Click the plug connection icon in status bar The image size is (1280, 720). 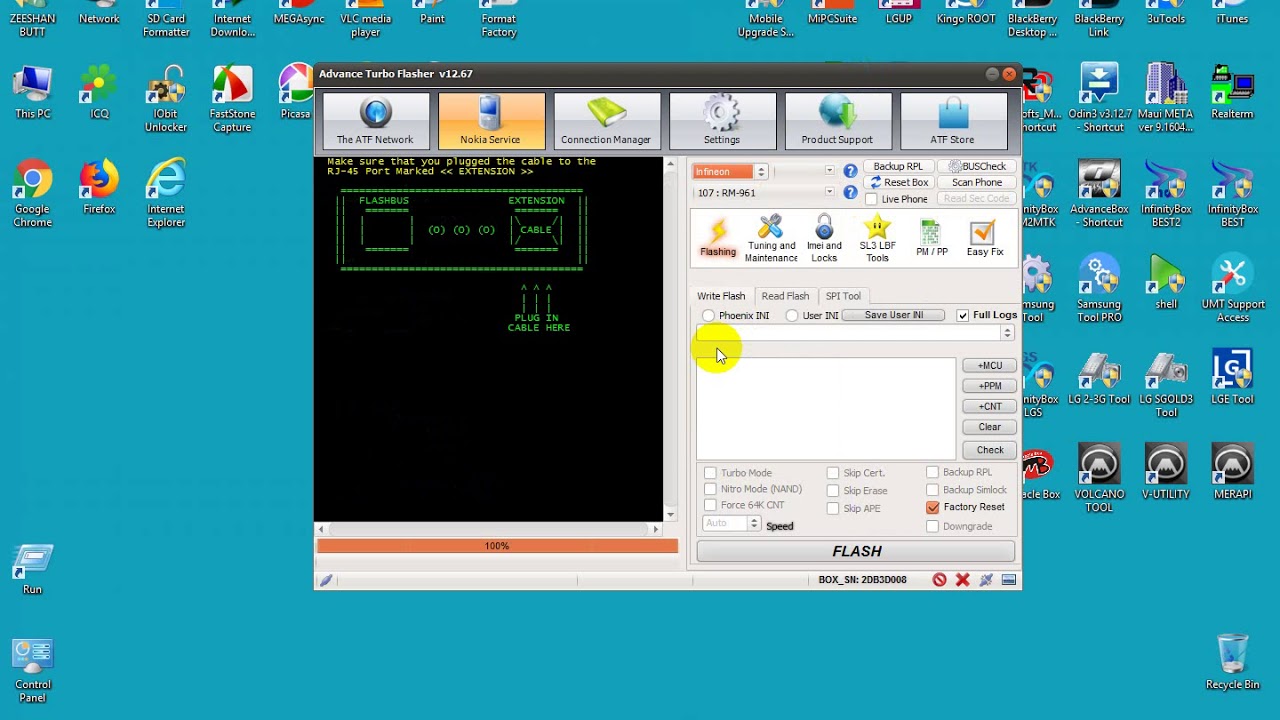(x=986, y=580)
